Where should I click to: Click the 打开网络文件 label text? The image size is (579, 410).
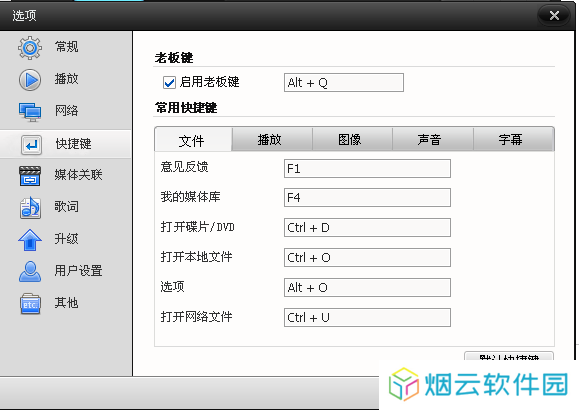(x=196, y=317)
